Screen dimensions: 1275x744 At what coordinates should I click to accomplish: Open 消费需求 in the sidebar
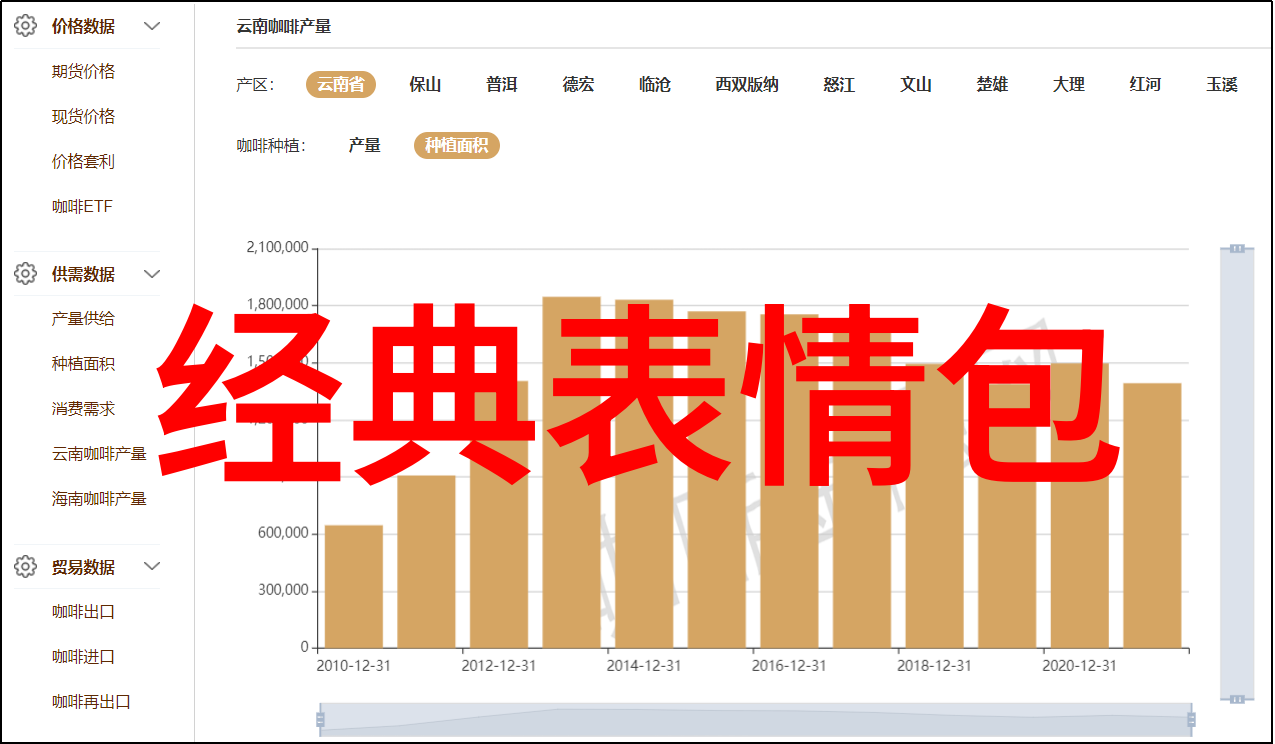point(84,409)
